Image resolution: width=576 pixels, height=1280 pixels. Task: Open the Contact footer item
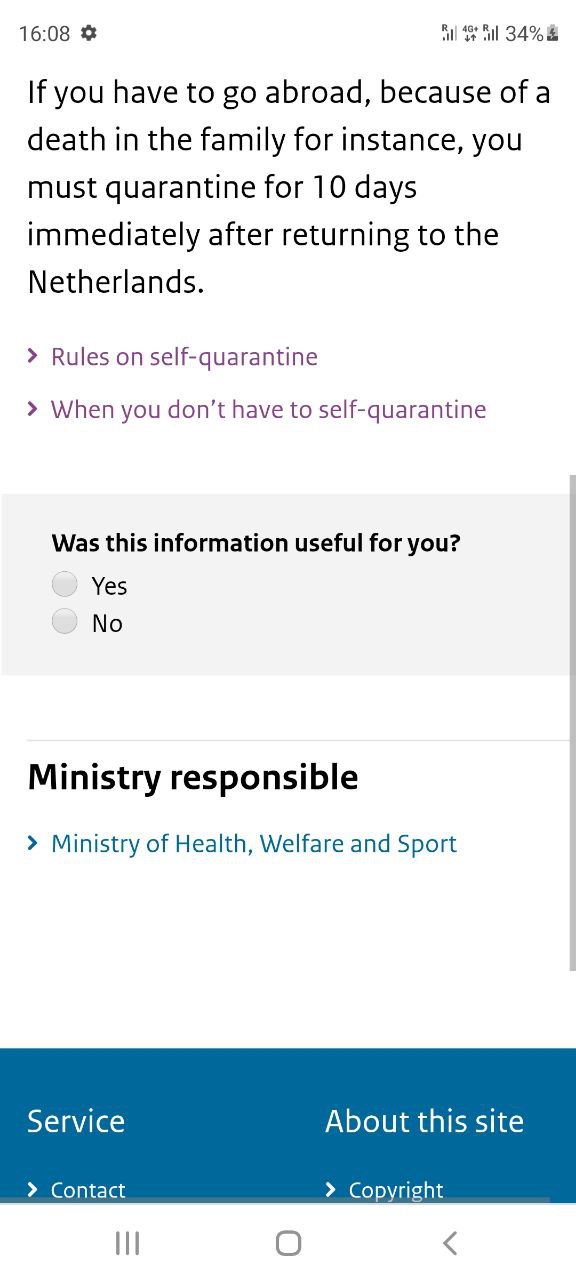[88, 1190]
